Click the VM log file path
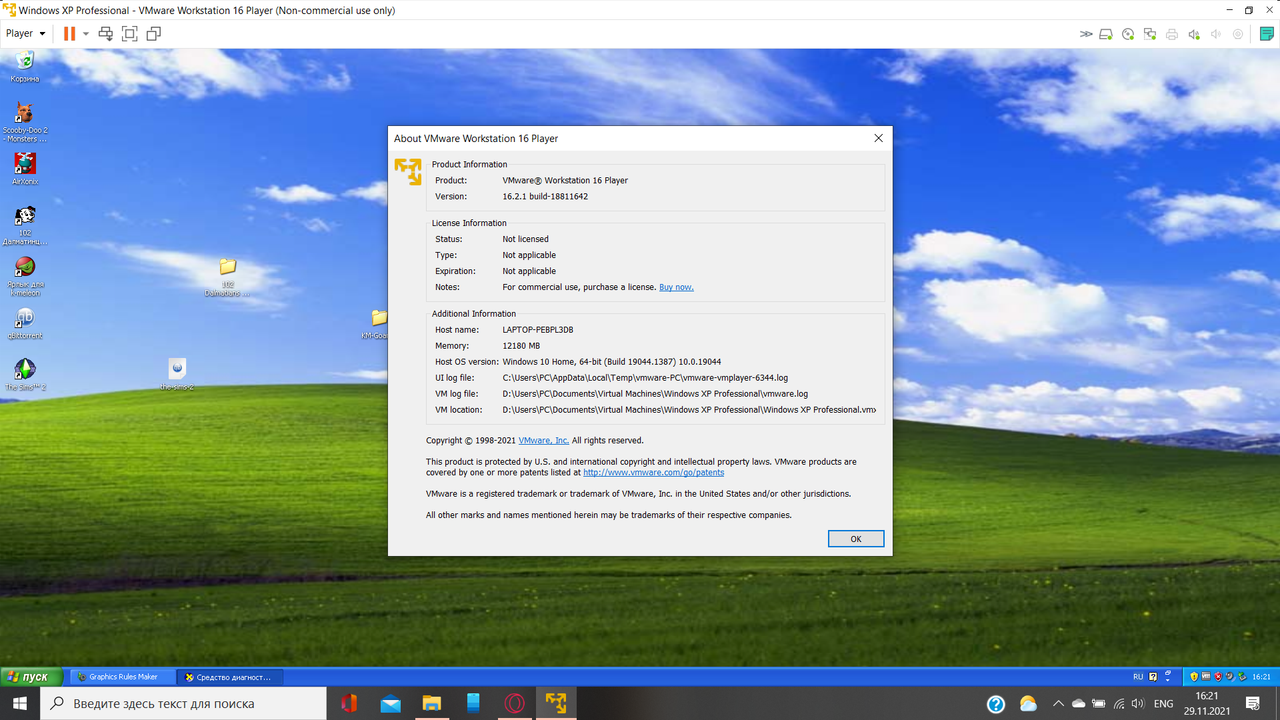This screenshot has height=720, width=1280. (655, 394)
